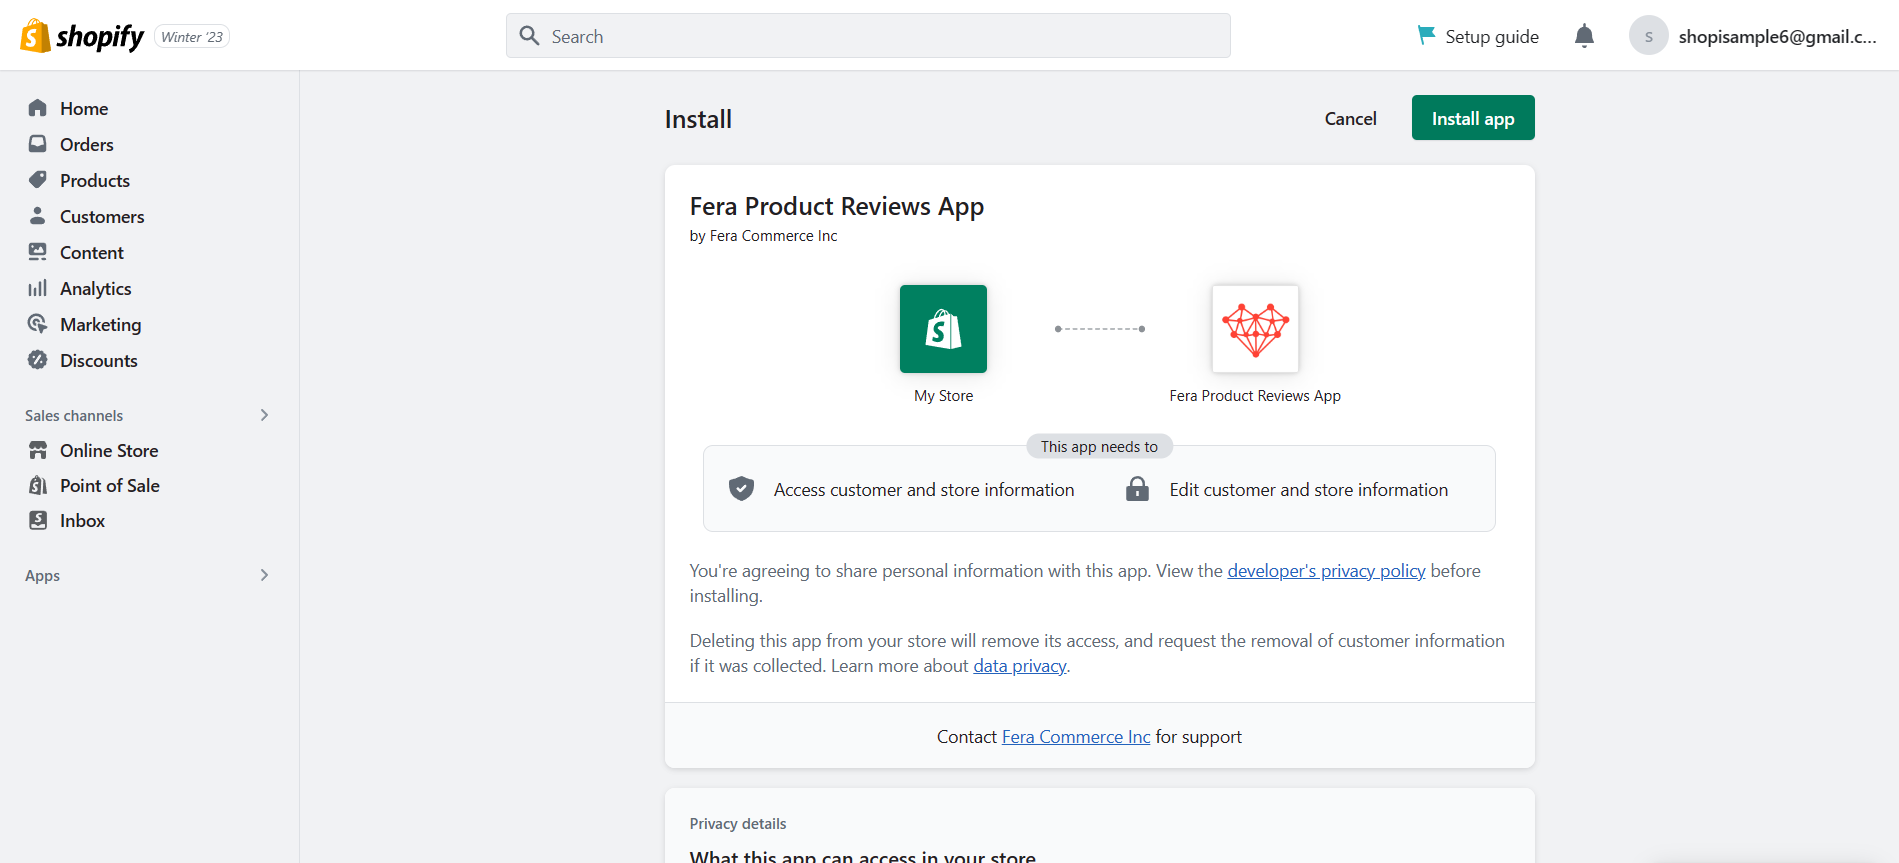The width and height of the screenshot is (1899, 863).
Task: Click the Analytics bar chart icon
Action: (38, 288)
